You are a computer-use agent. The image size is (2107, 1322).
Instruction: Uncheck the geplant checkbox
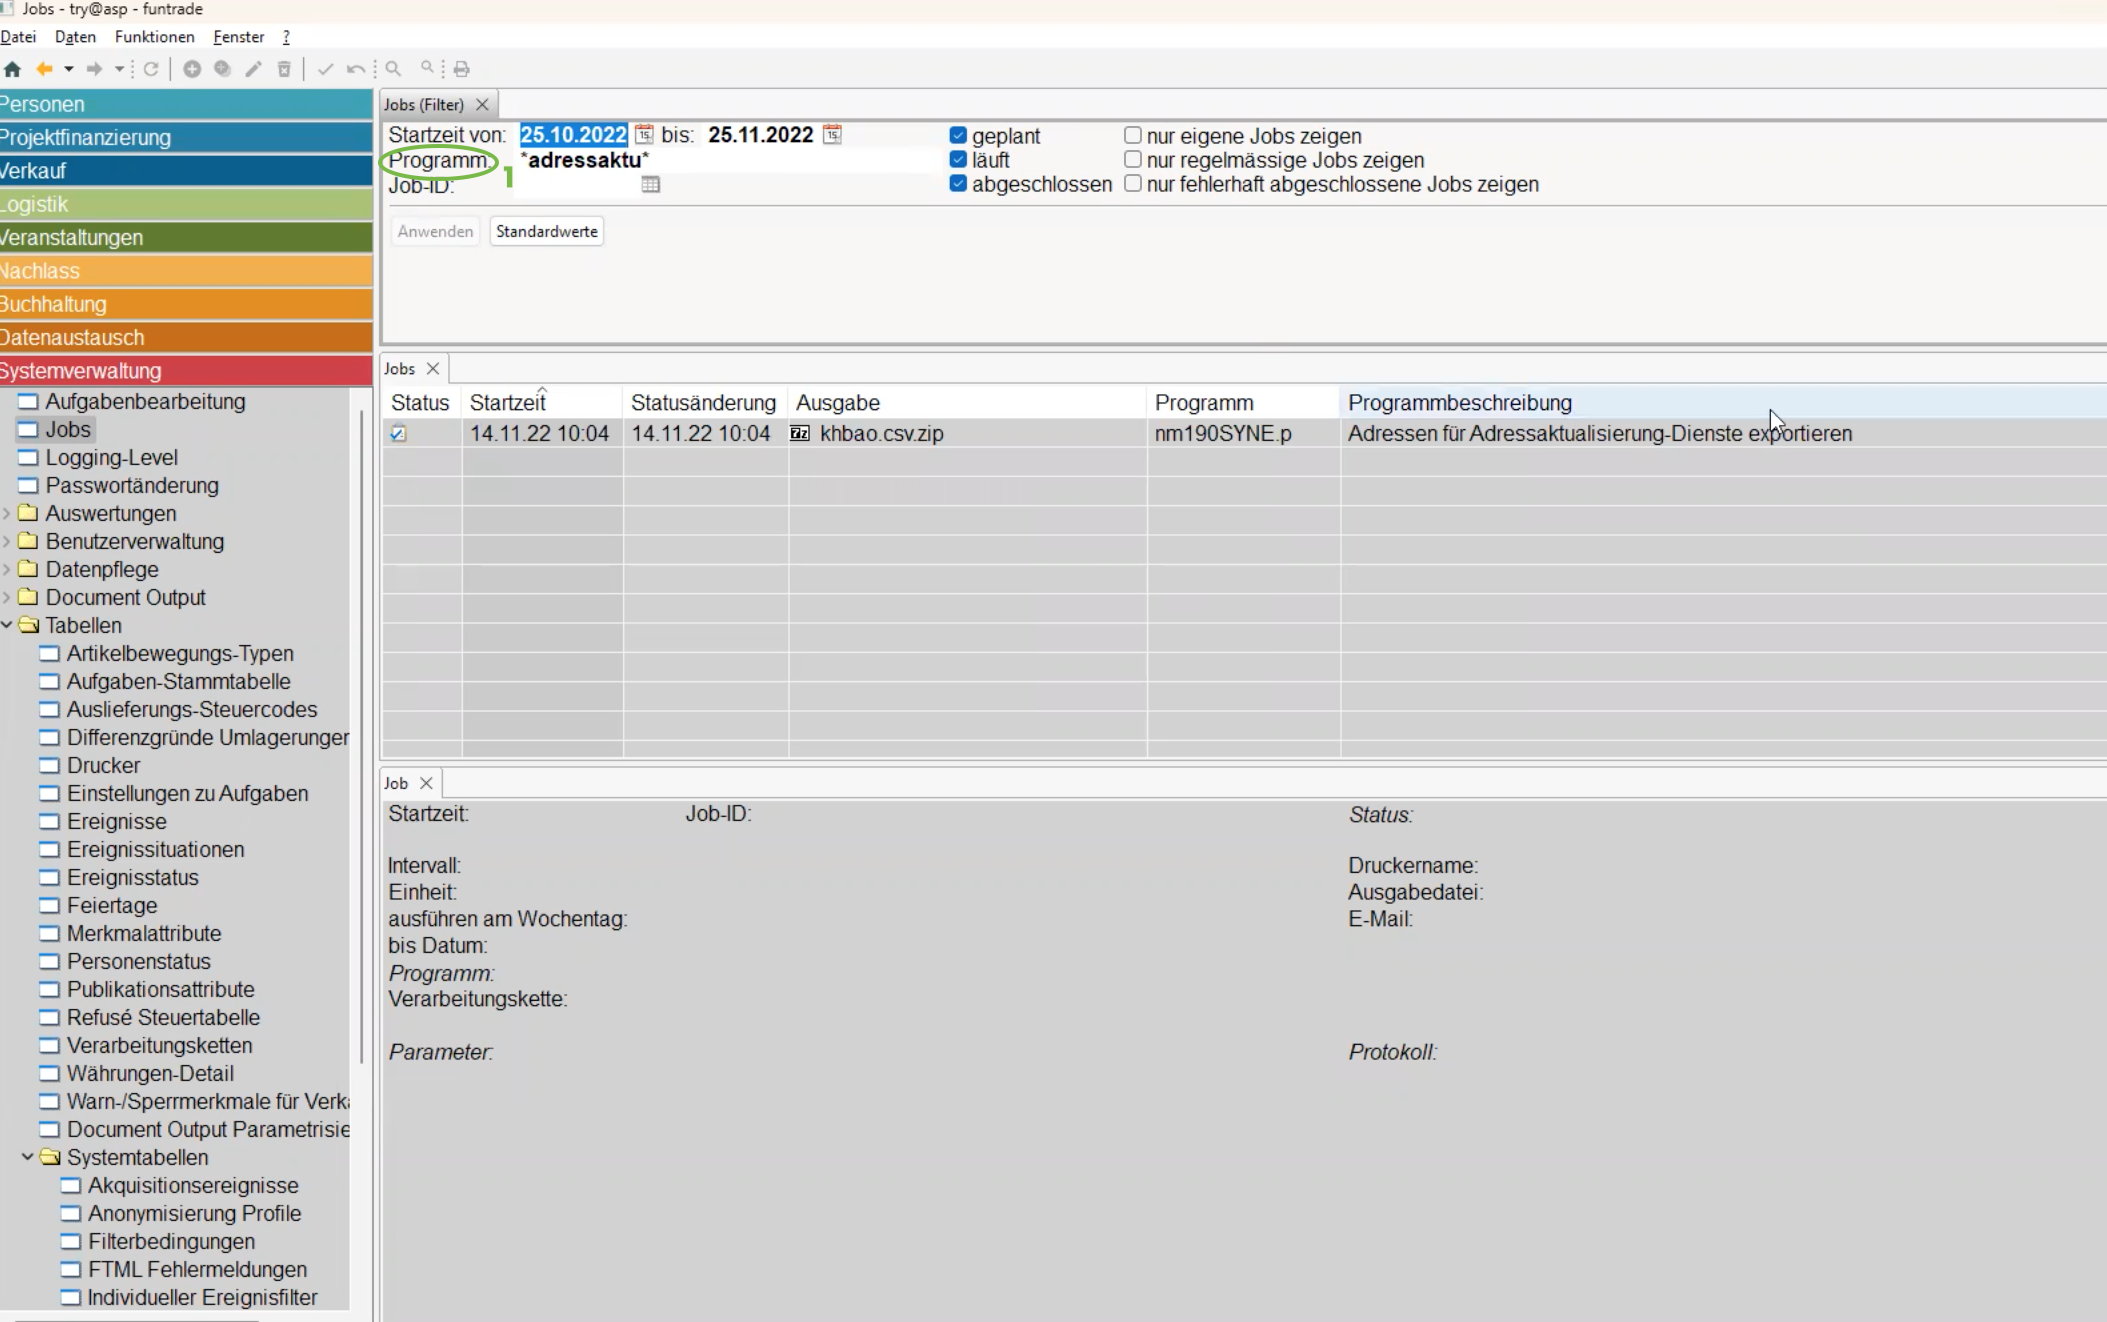(958, 136)
